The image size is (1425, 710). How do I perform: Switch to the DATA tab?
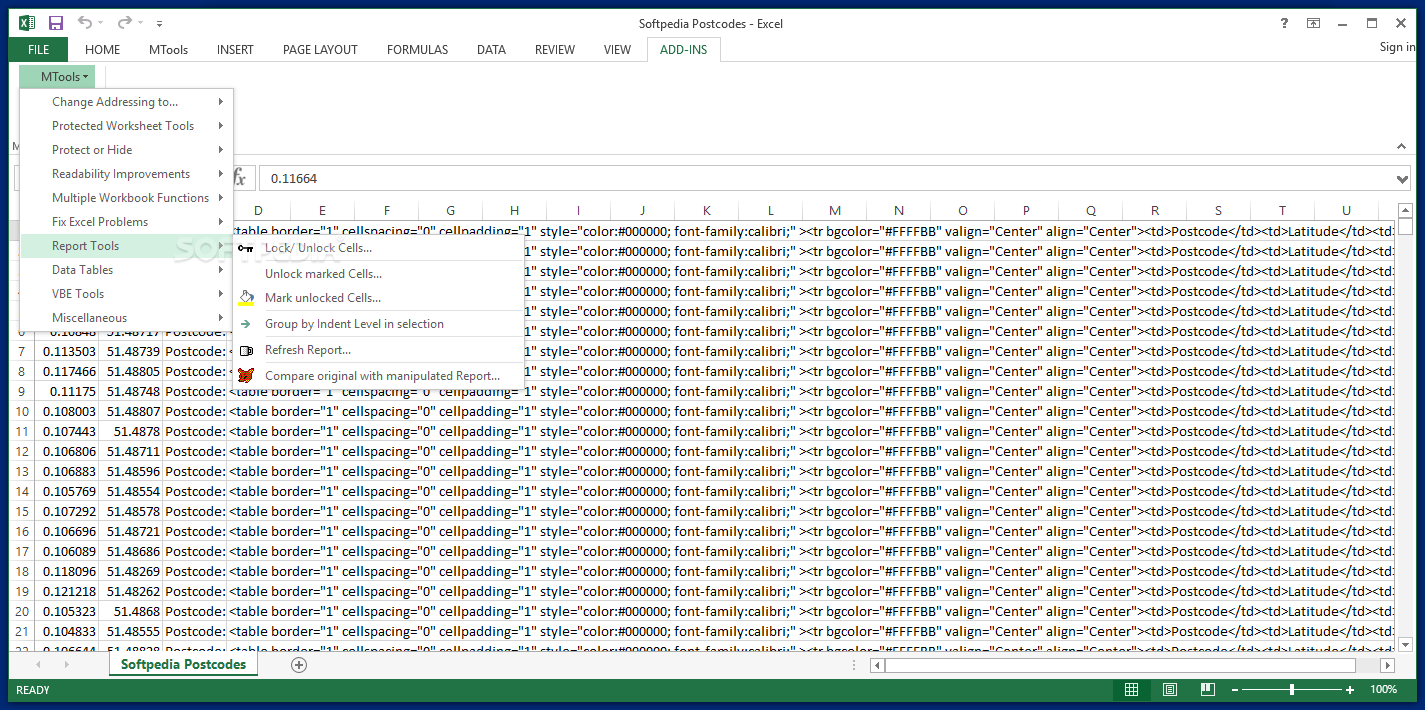coord(491,49)
